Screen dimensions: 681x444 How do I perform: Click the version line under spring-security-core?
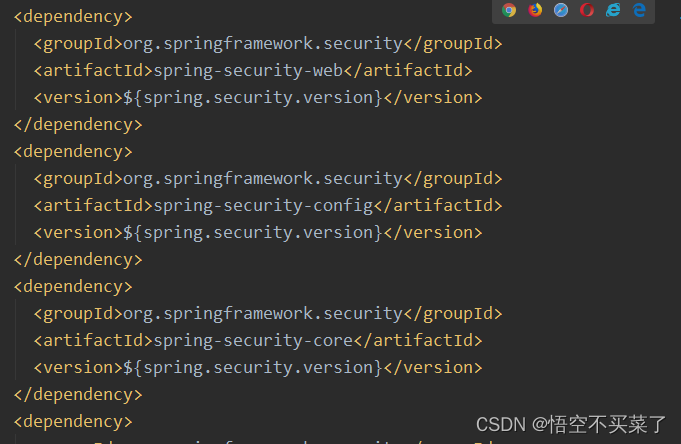250,367
